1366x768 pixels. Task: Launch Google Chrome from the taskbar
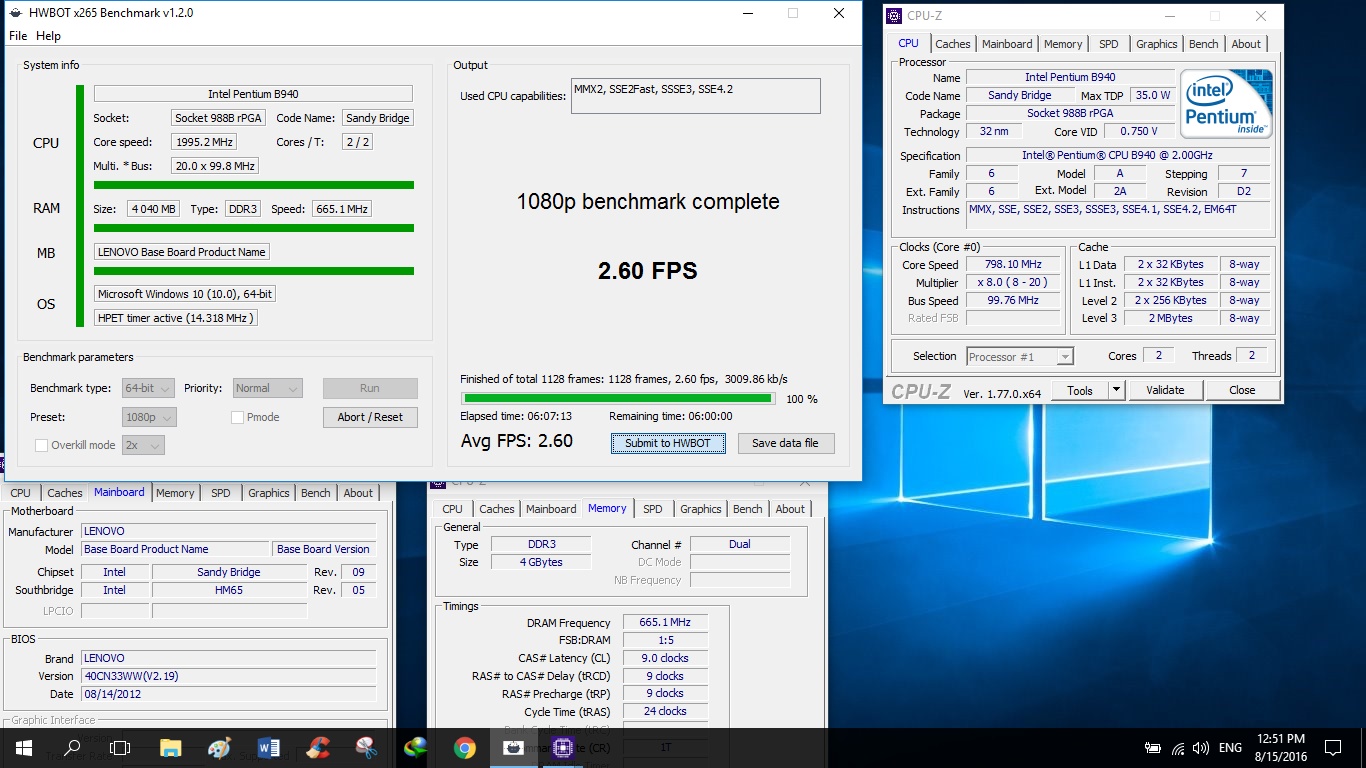[464, 747]
